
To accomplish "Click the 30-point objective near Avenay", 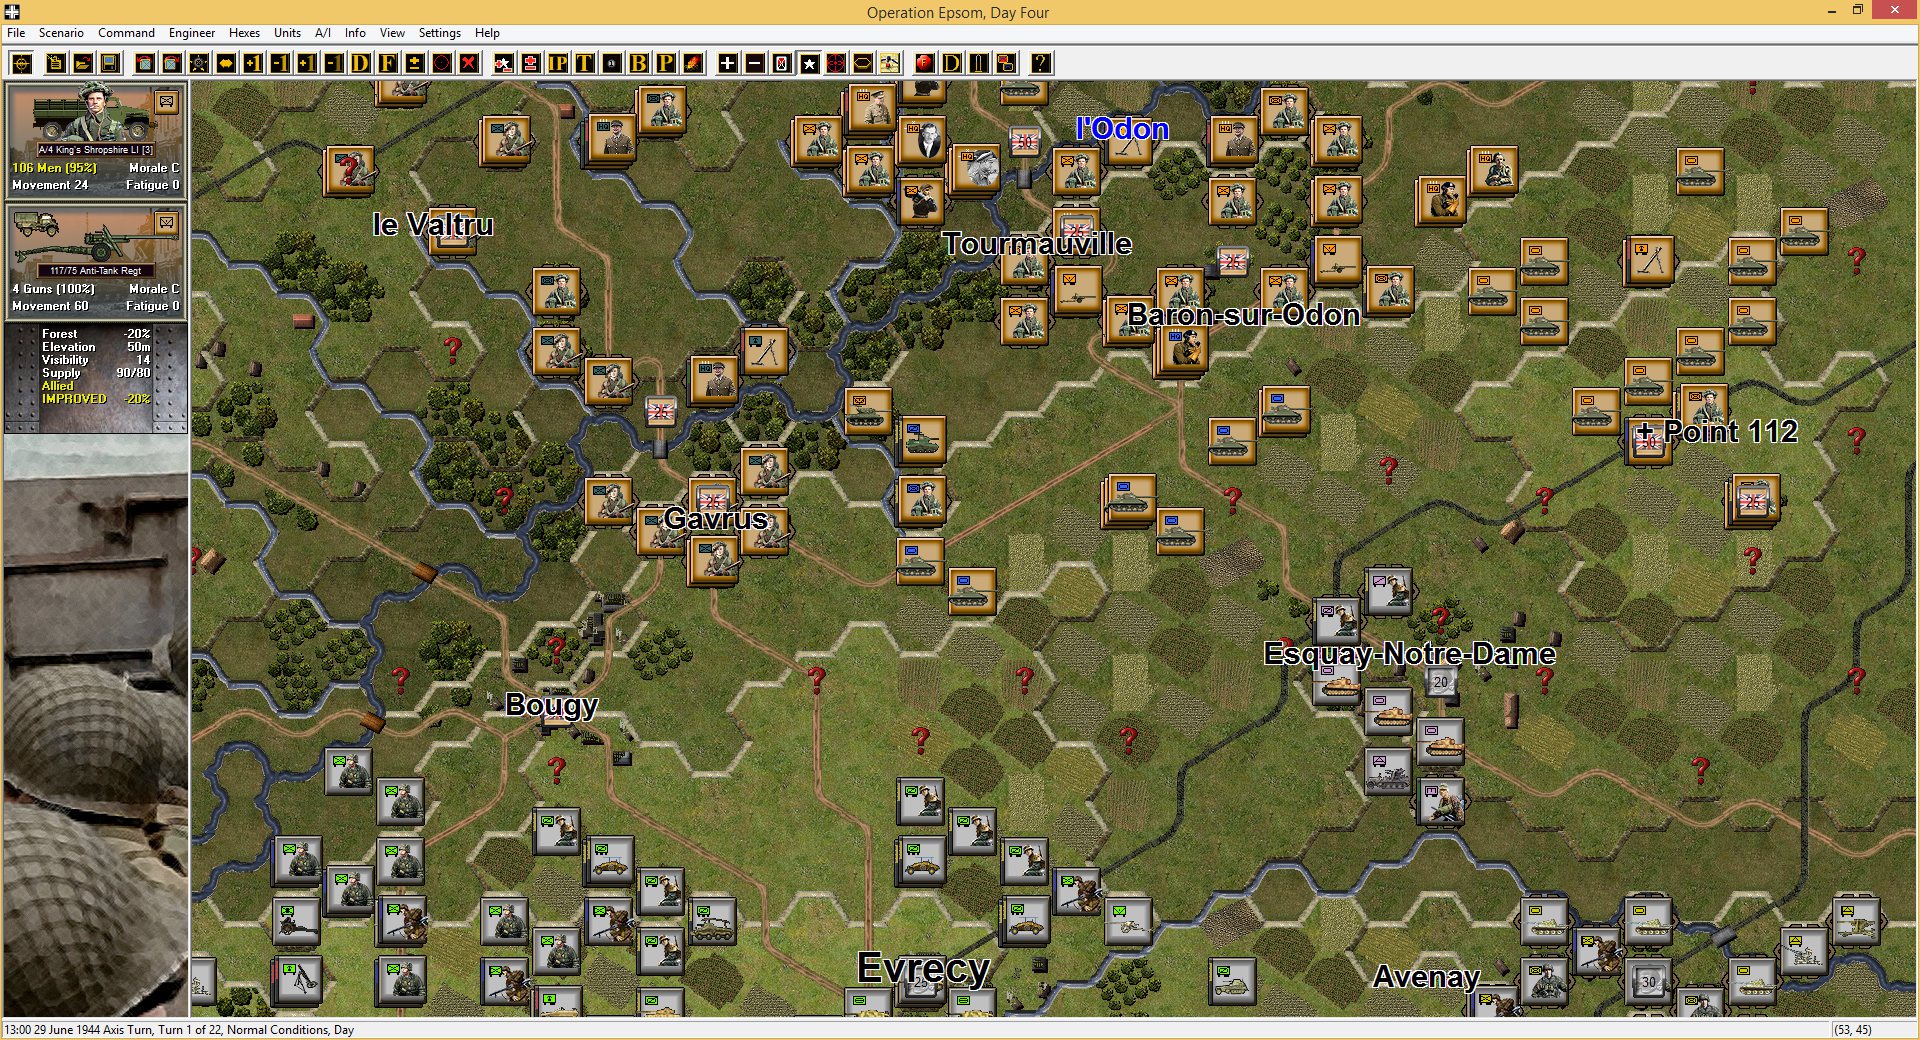I will [x=1648, y=981].
